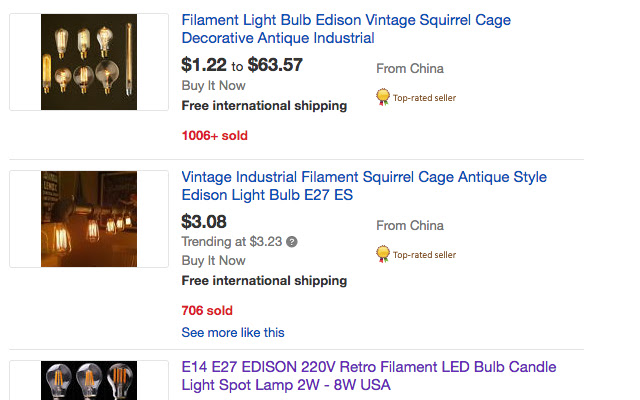
Task: Click the 706 sold text
Action: point(207,311)
